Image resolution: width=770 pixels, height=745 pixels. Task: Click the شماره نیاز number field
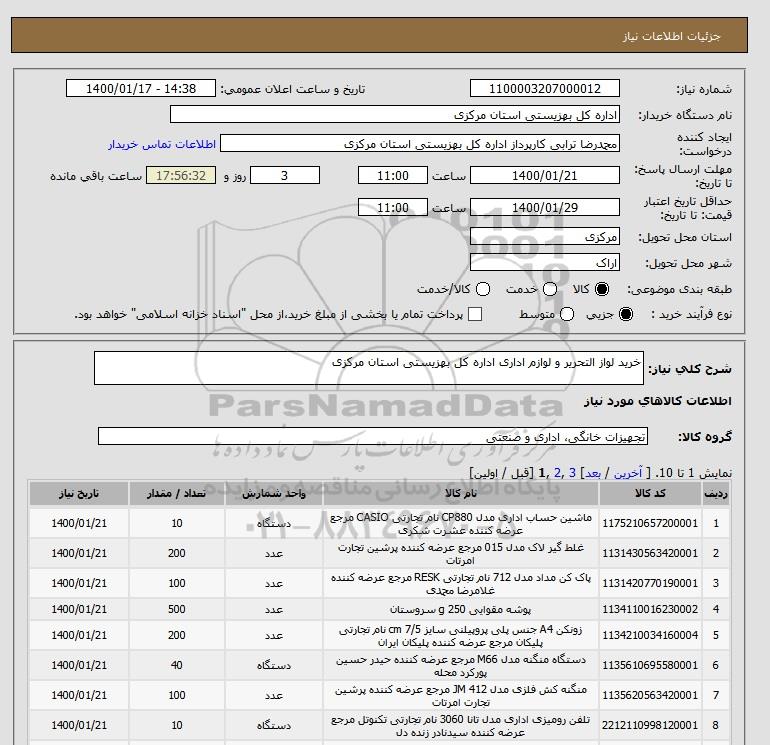(x=545, y=88)
